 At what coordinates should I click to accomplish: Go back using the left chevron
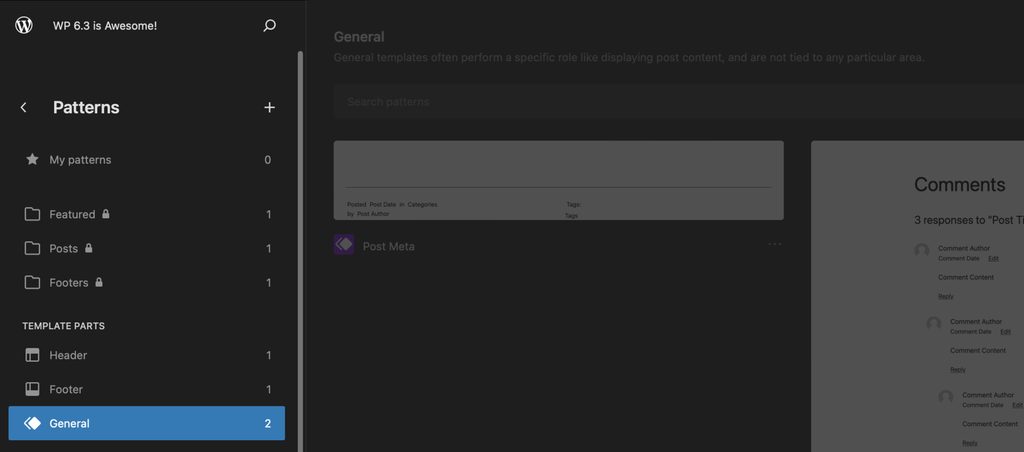pyautogui.click(x=24, y=108)
